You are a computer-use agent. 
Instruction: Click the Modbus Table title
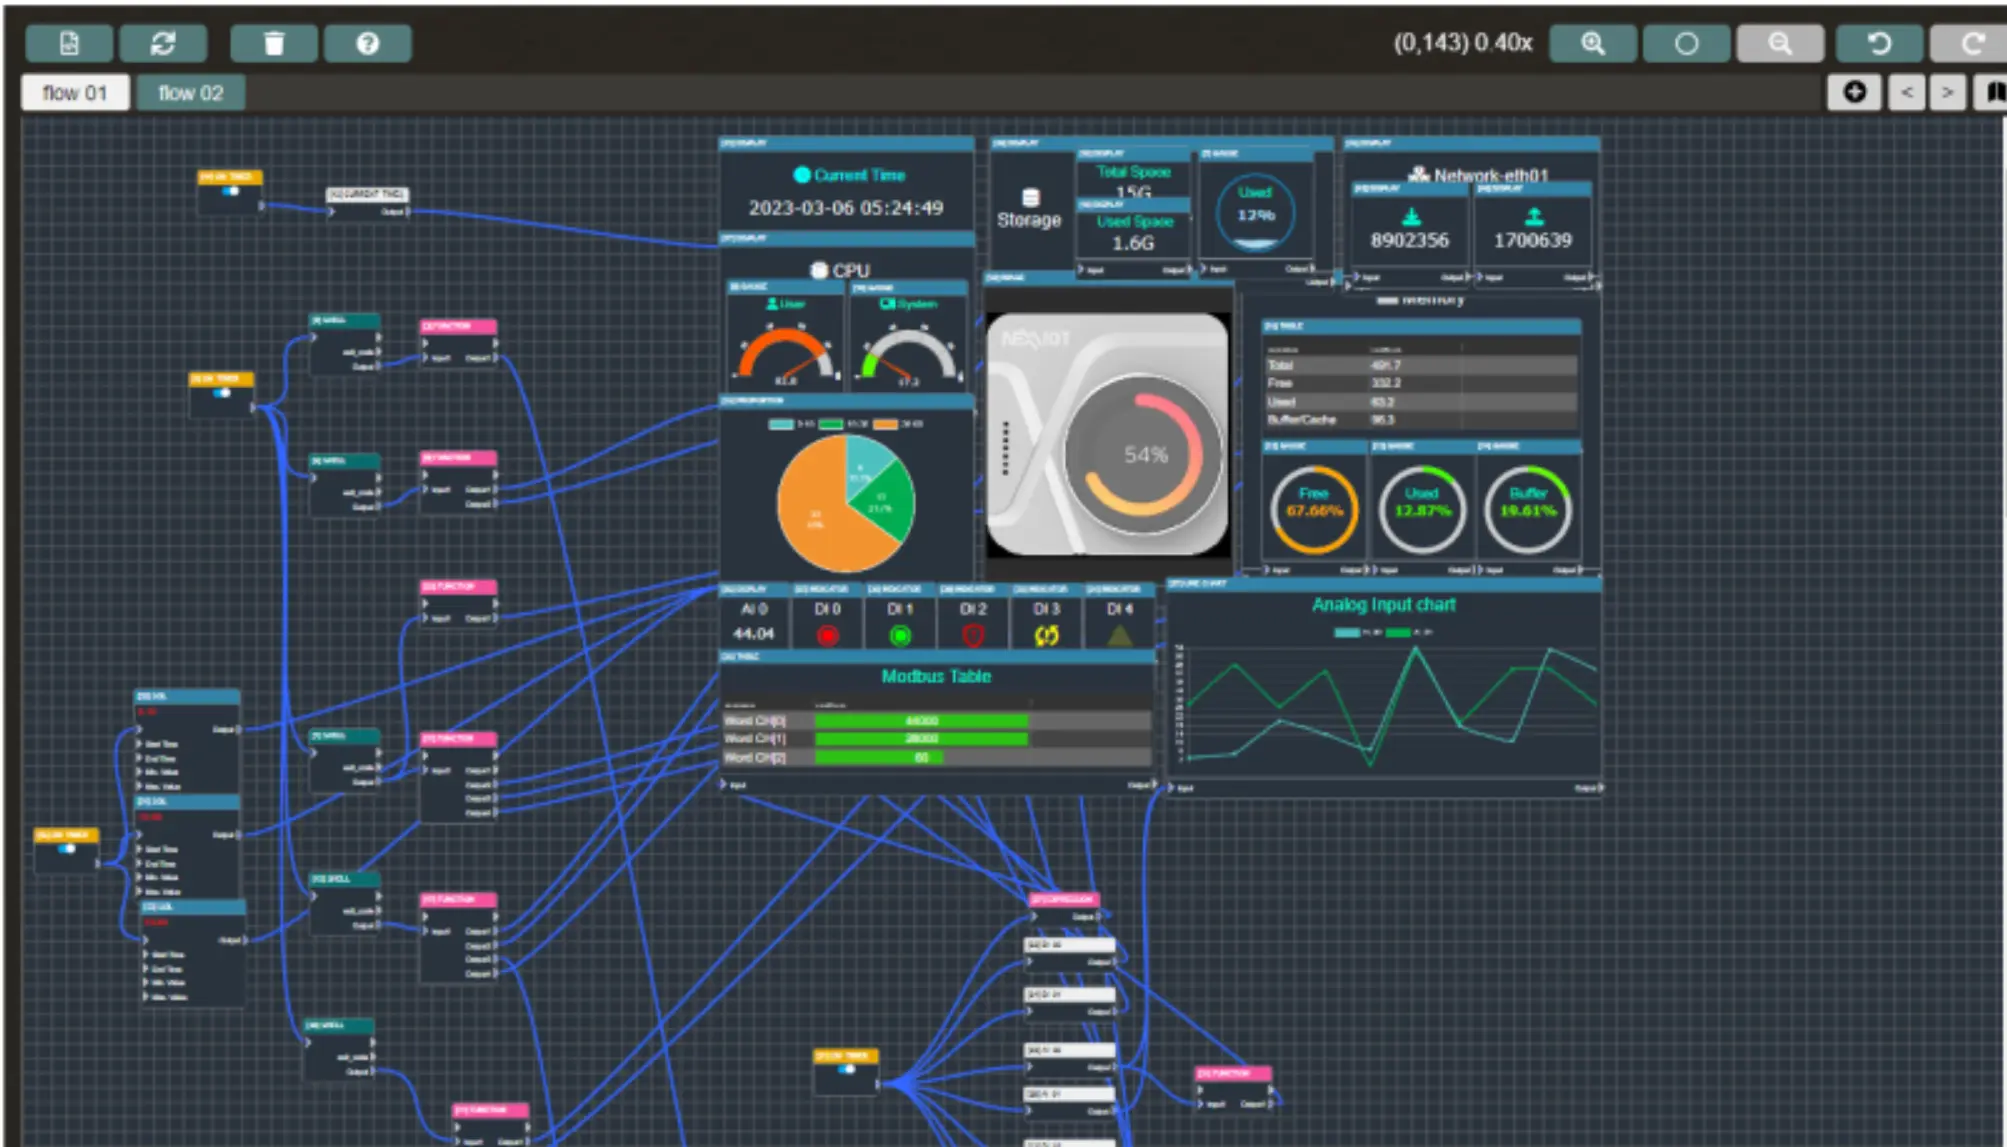click(x=936, y=677)
